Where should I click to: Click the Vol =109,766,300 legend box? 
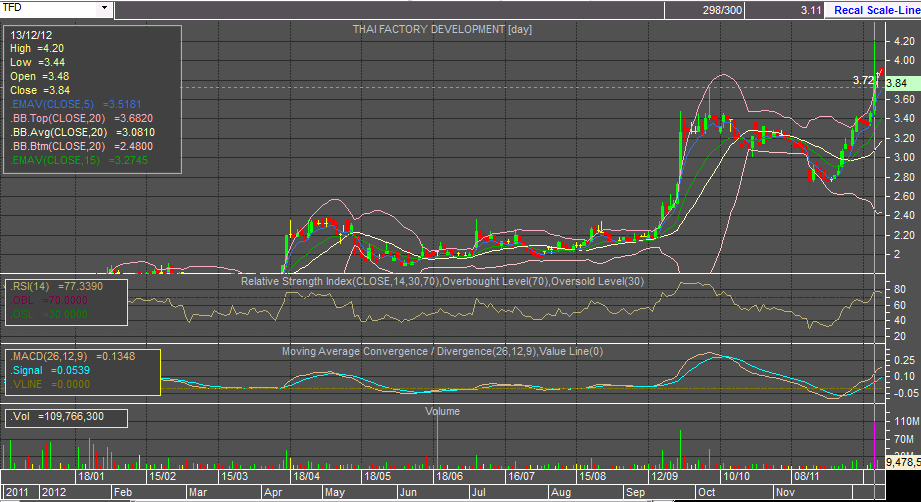coord(66,417)
